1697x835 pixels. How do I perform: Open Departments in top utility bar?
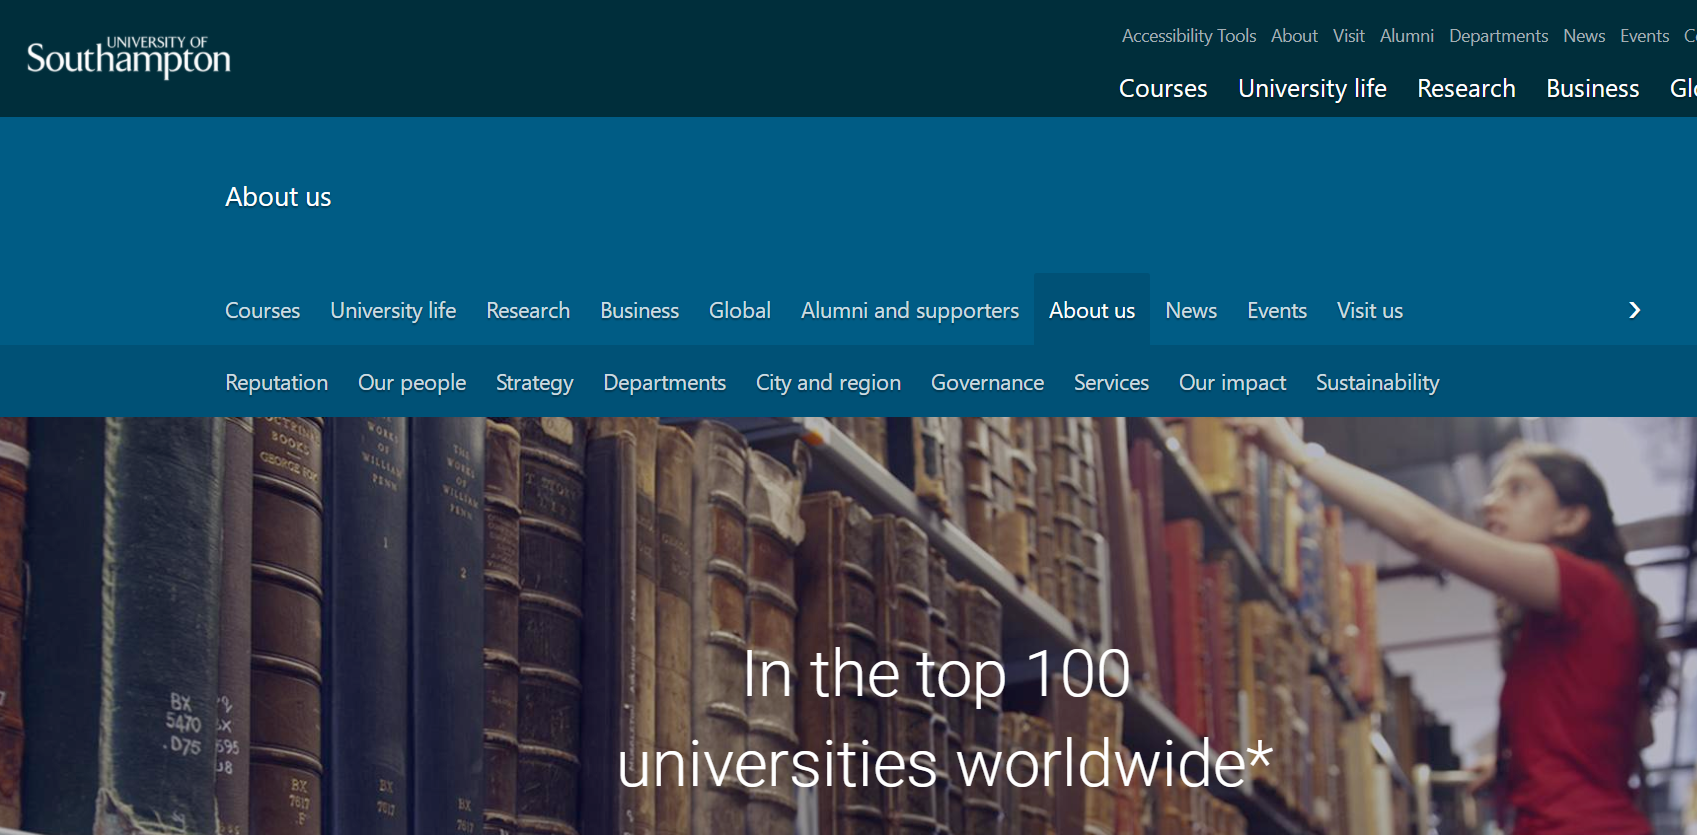[x=1498, y=36]
